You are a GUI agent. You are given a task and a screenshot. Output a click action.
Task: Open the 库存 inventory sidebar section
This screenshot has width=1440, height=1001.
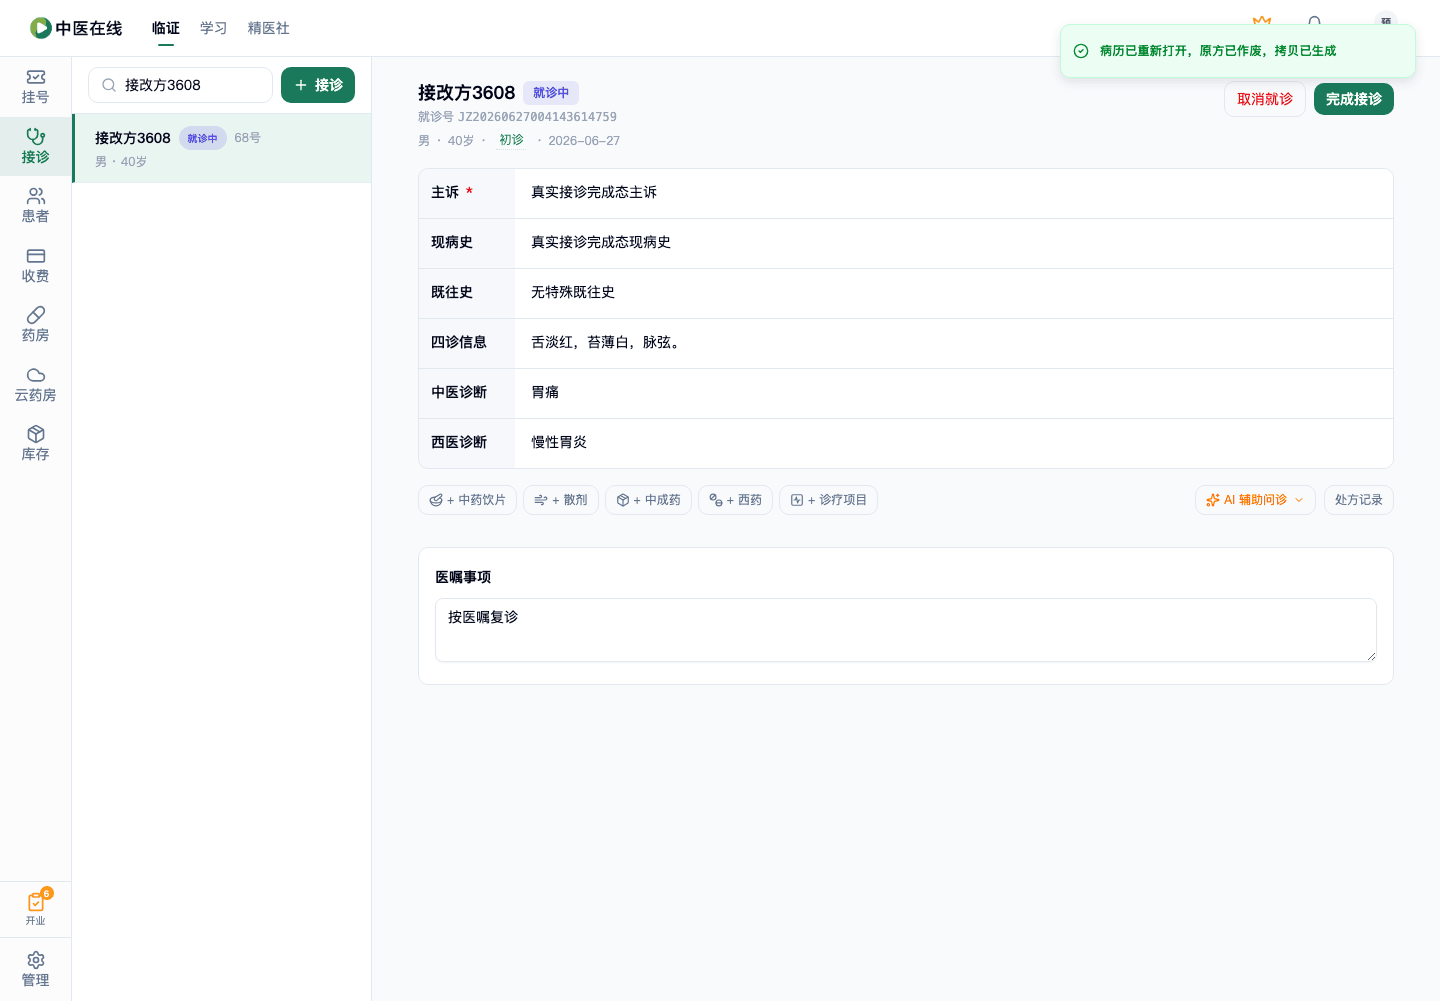(x=35, y=444)
